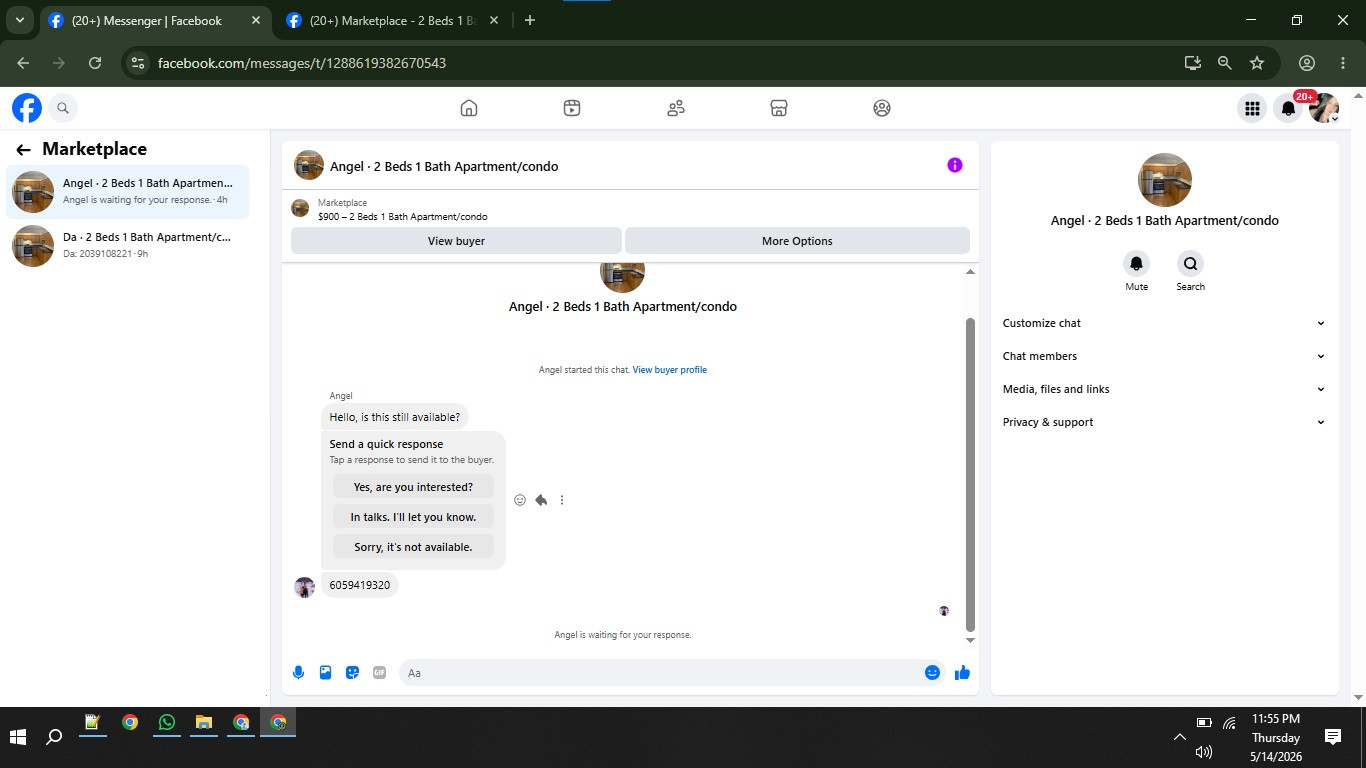
Task: Click the install app icon in address bar
Action: pyautogui.click(x=1192, y=63)
